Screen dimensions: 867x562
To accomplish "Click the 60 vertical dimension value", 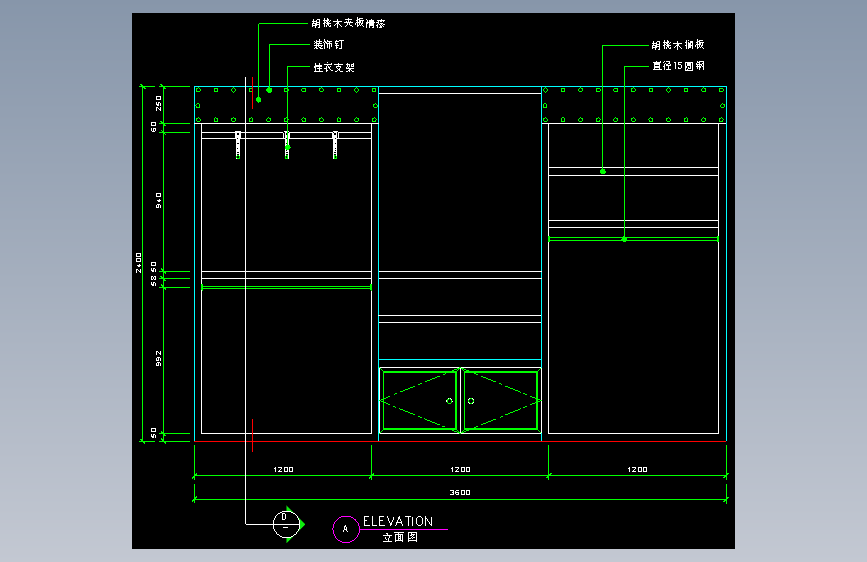I will 154,127.
